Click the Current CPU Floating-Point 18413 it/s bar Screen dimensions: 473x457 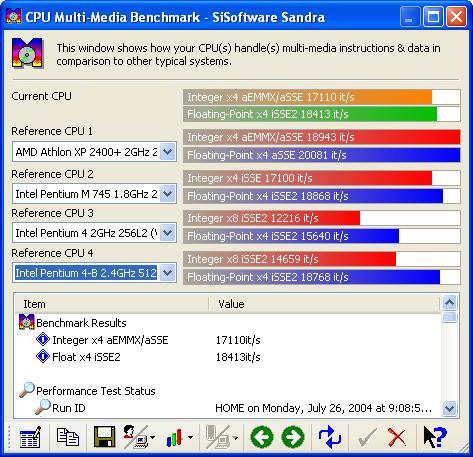pos(322,114)
